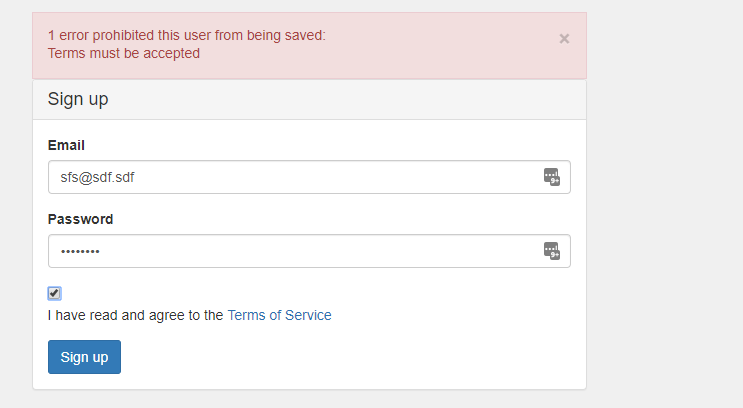Click the password manager icon in Email field

pos(551,177)
